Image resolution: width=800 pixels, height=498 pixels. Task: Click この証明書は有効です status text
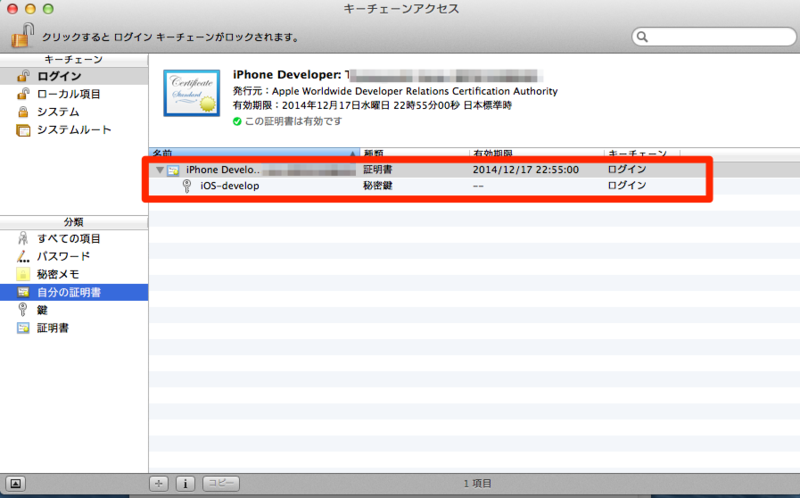point(293,121)
